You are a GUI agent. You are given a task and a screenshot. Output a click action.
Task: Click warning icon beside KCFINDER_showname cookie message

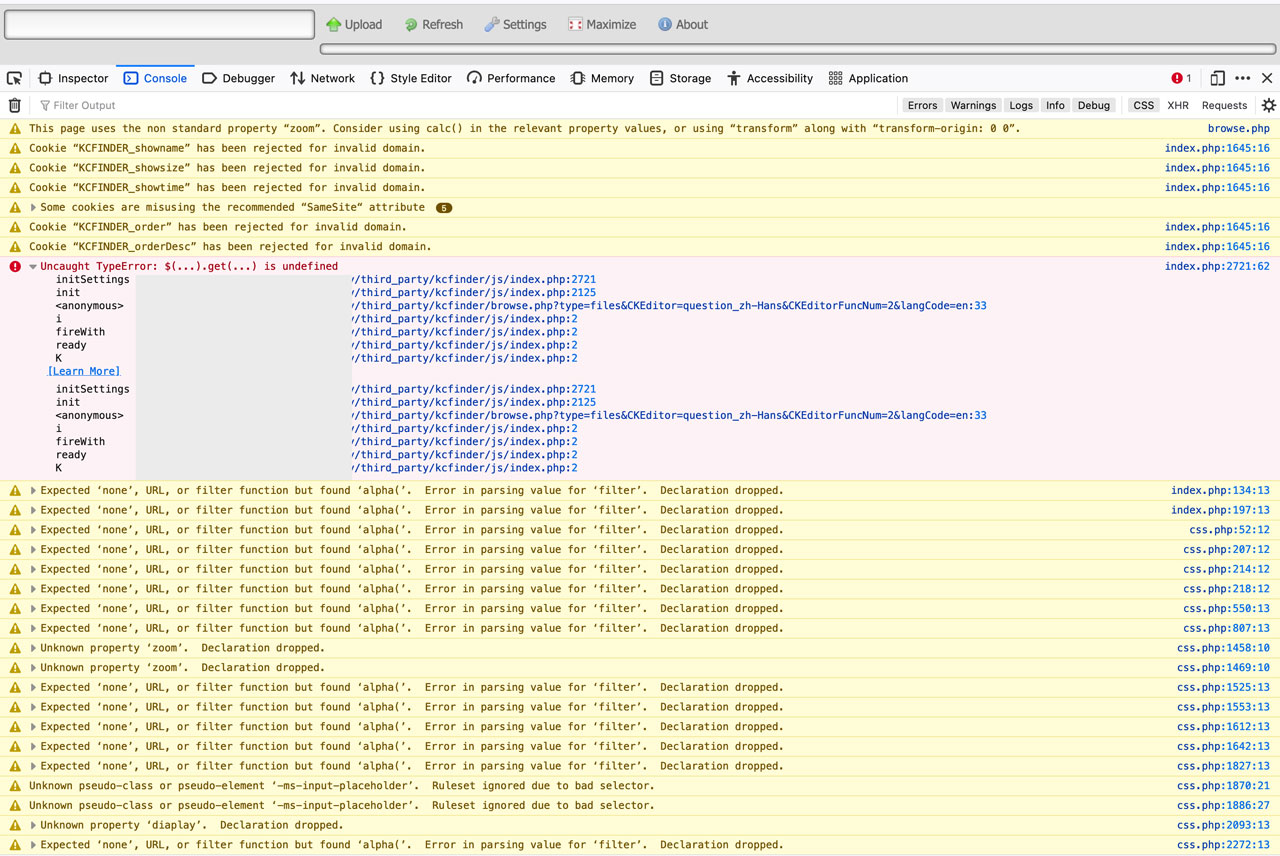pos(14,148)
